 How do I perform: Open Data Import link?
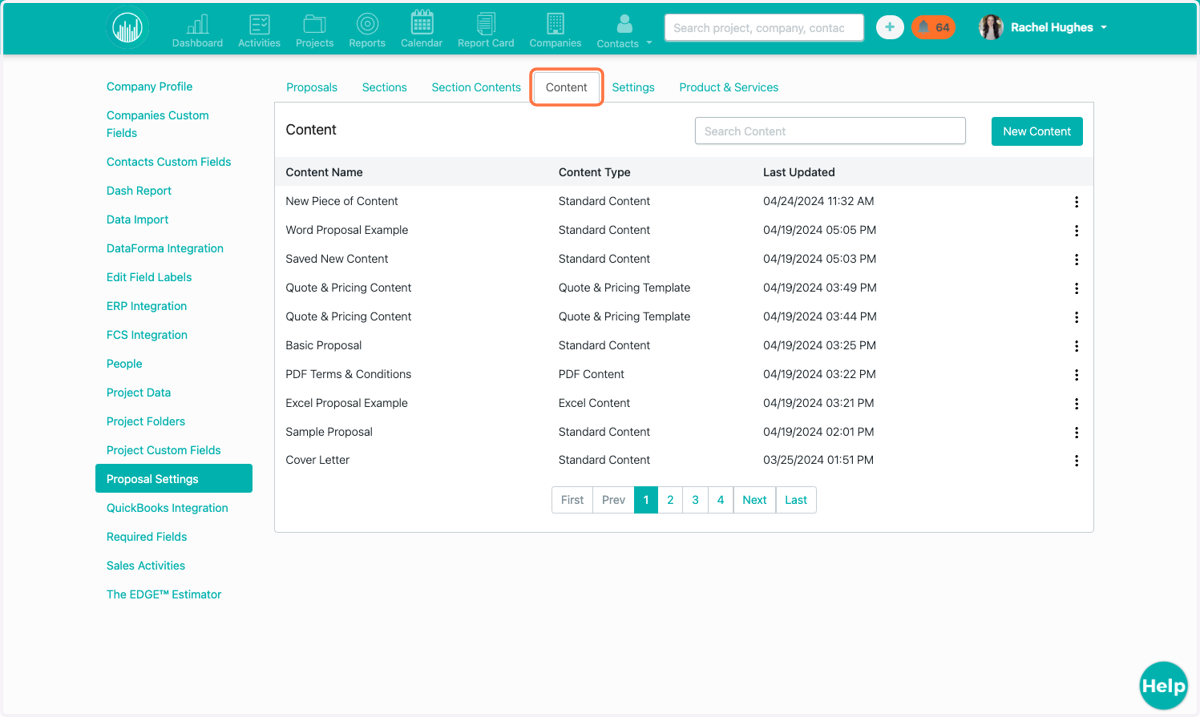137,220
